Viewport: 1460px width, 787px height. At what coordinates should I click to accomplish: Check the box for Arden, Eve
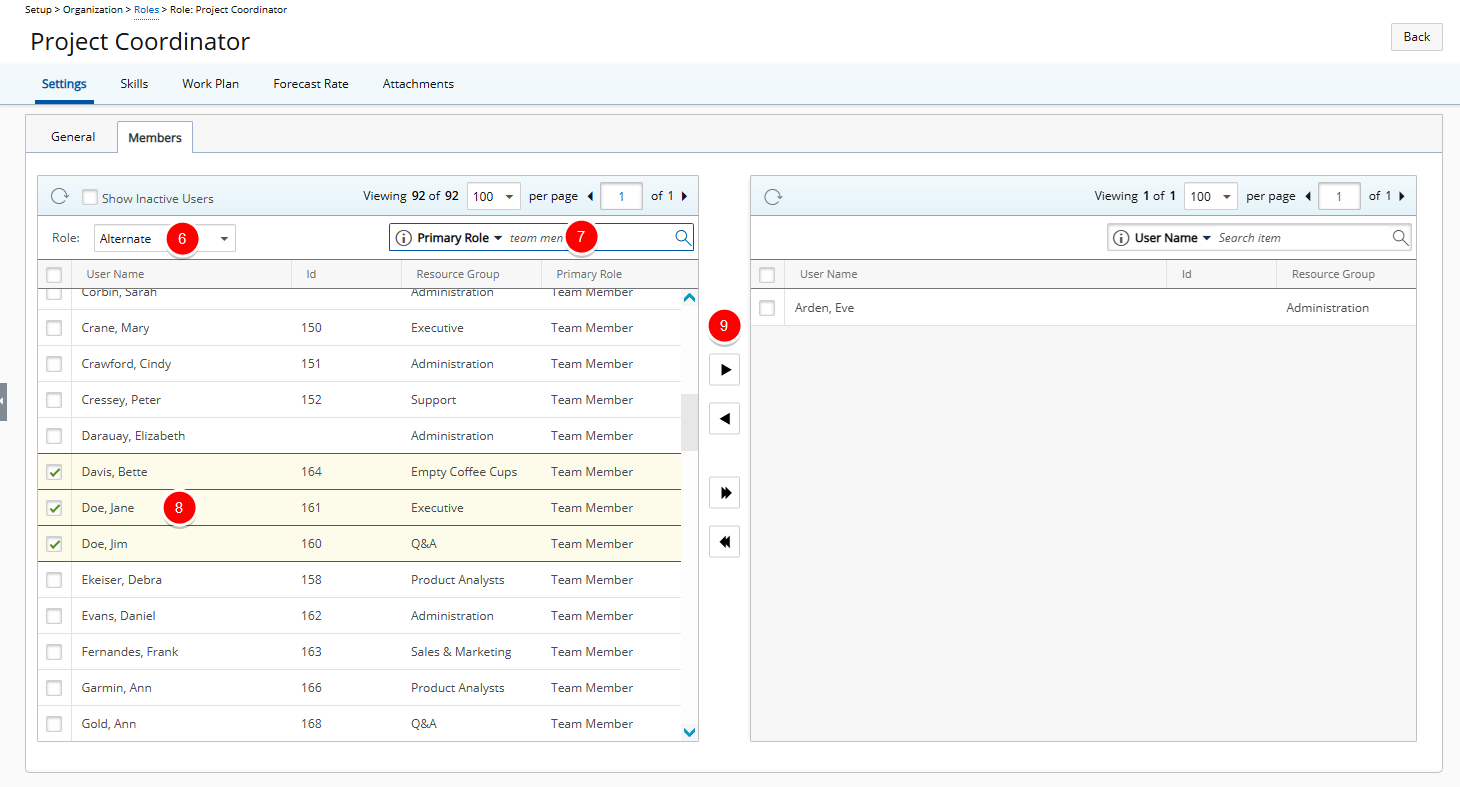[x=767, y=308]
